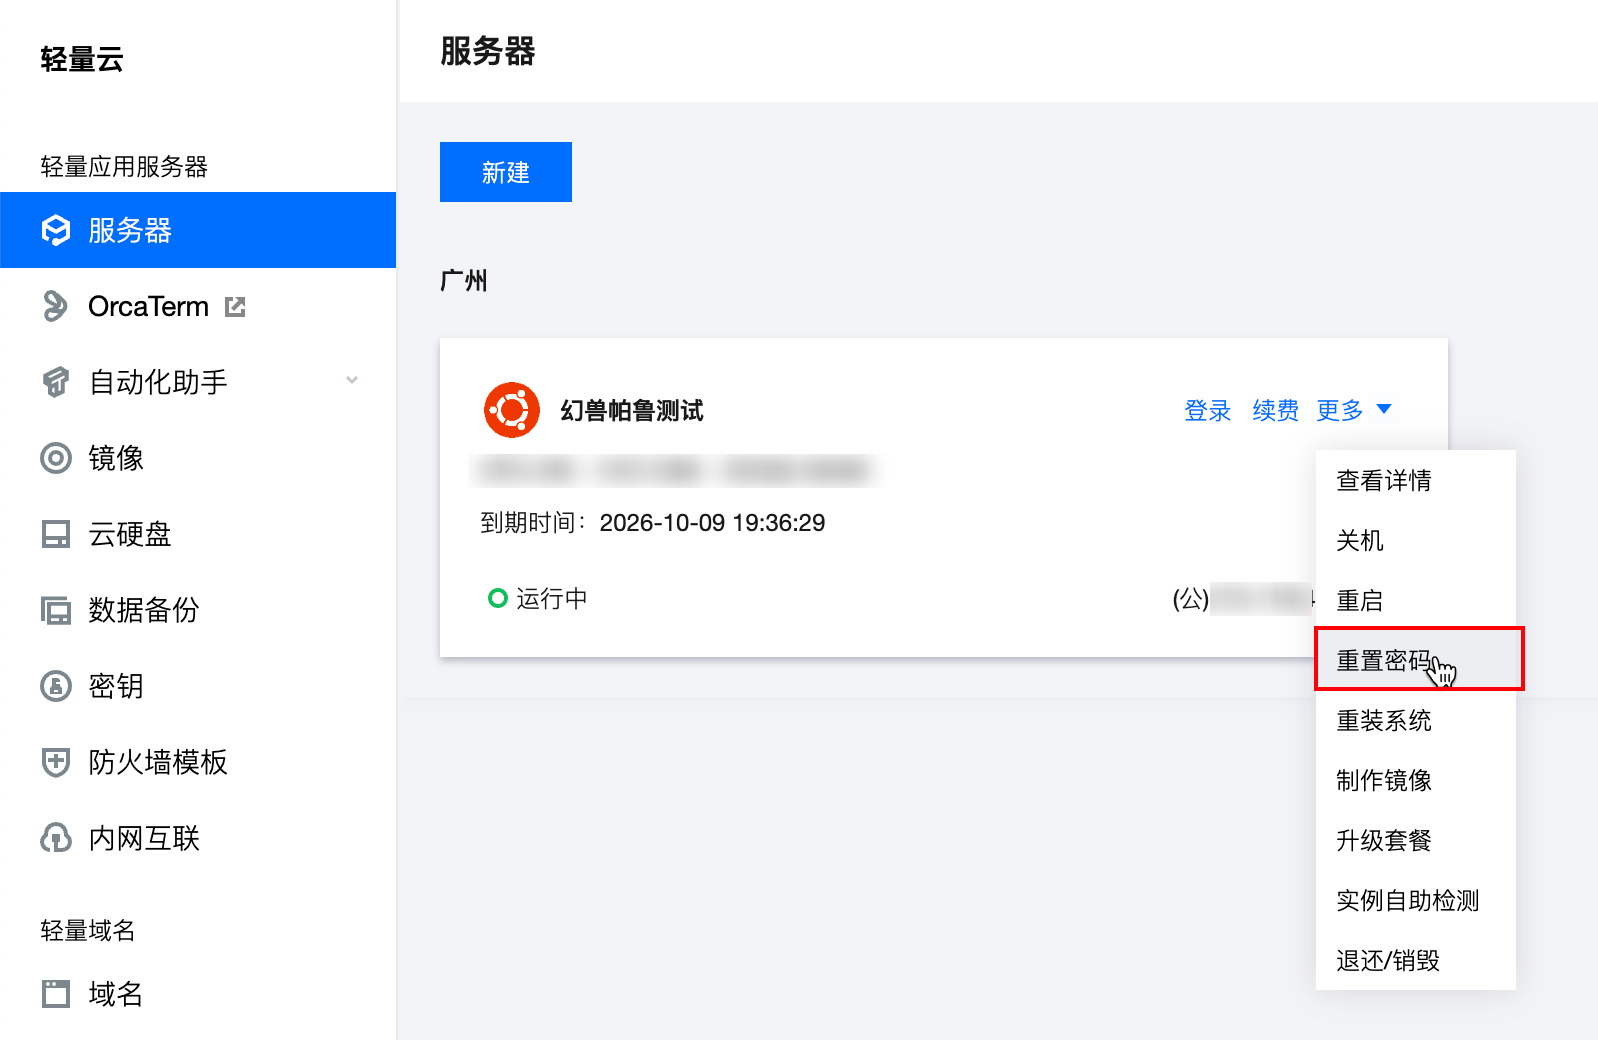Click the 新建 button
1598x1040 pixels.
click(x=506, y=172)
